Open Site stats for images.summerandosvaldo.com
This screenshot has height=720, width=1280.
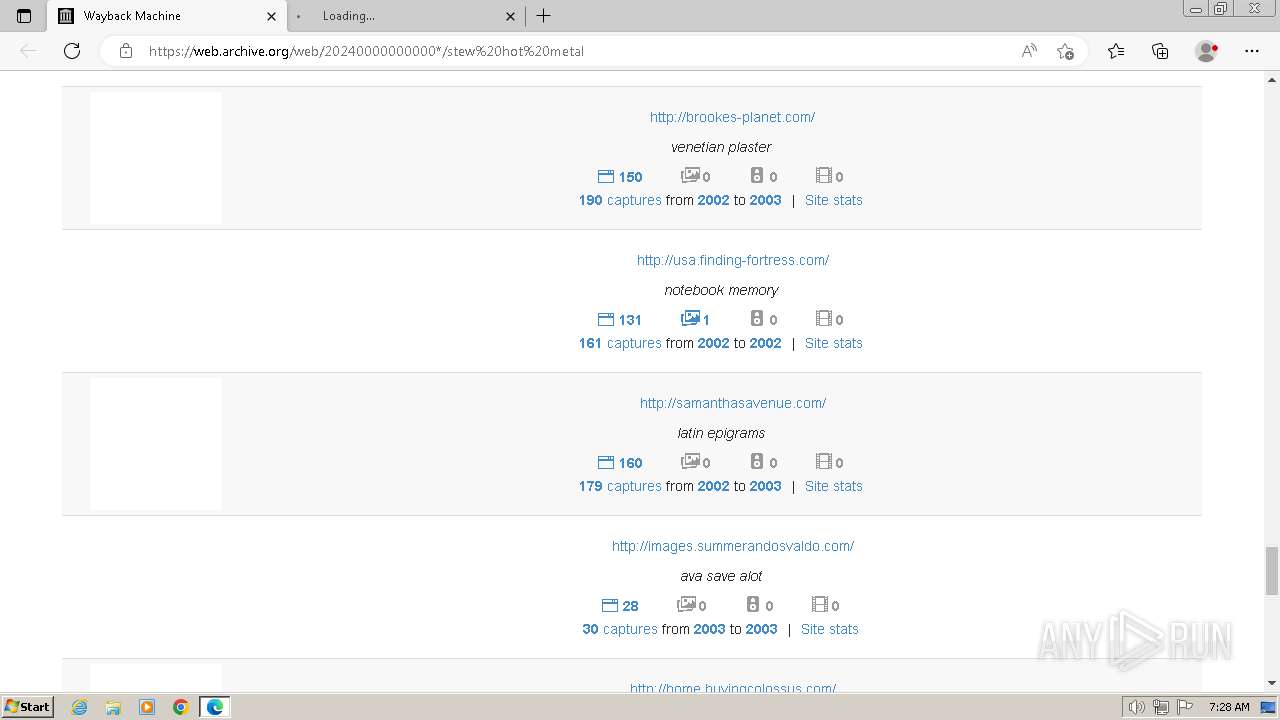point(830,629)
